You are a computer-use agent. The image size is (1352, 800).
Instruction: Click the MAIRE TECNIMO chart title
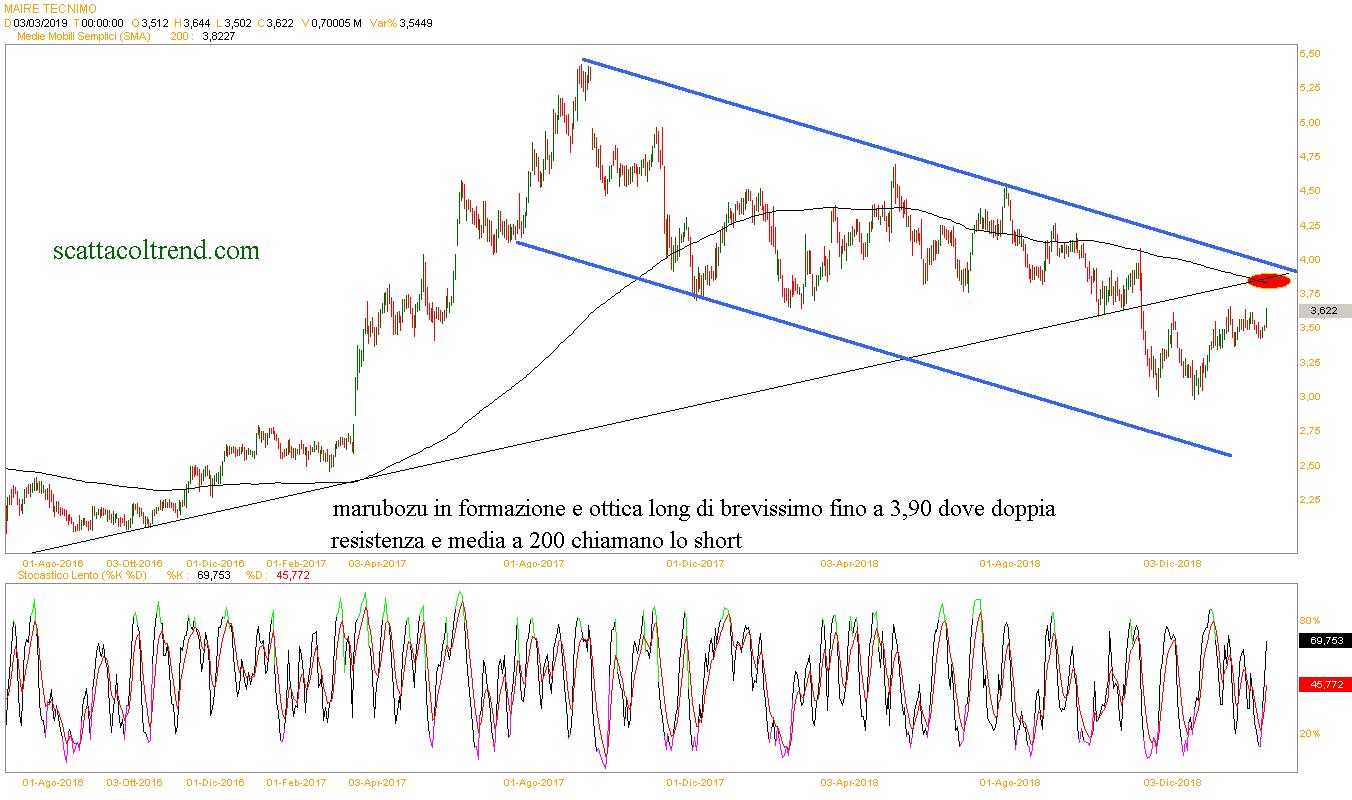tap(51, 9)
